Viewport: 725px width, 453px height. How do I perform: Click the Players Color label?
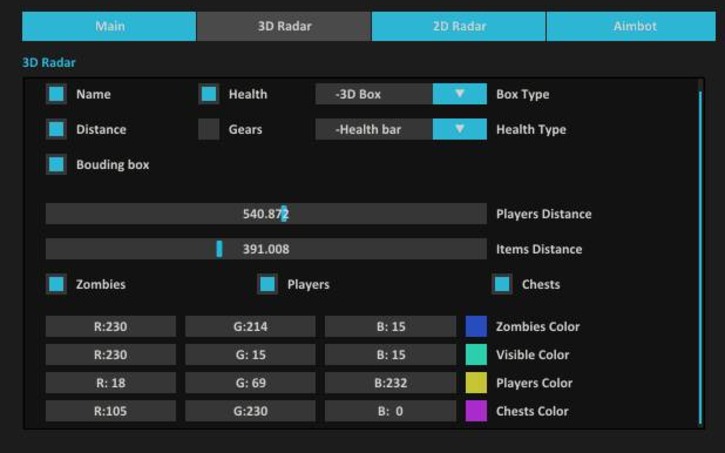pos(534,383)
